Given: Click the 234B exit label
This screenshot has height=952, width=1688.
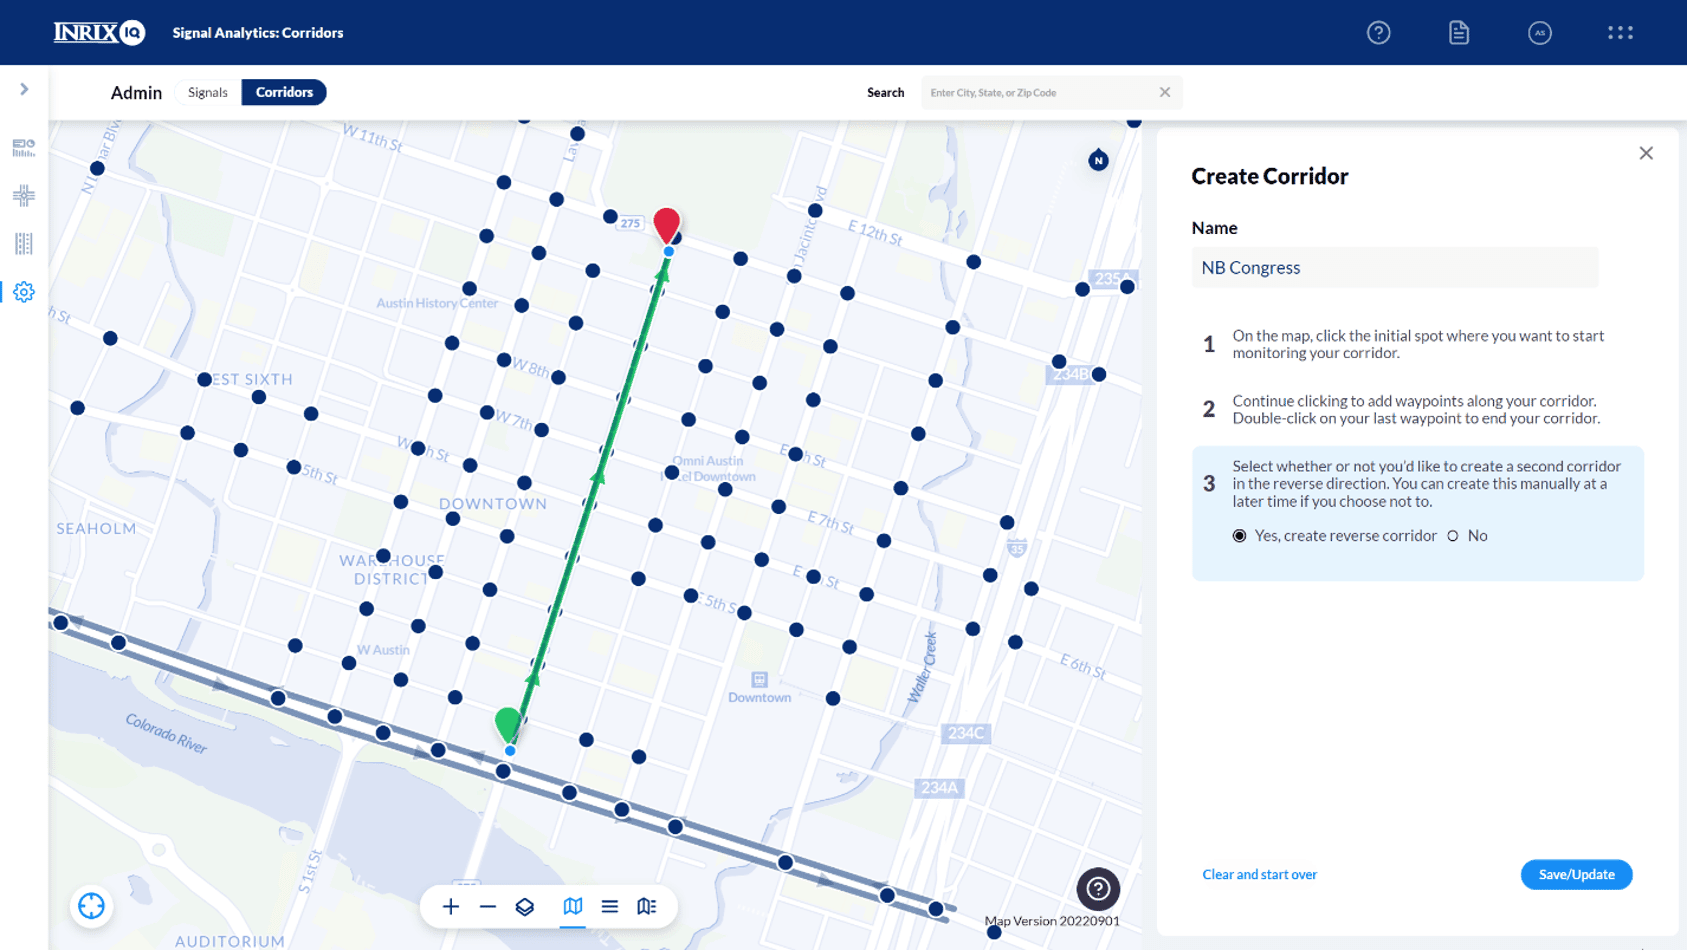Looking at the screenshot, I should 1069,374.
